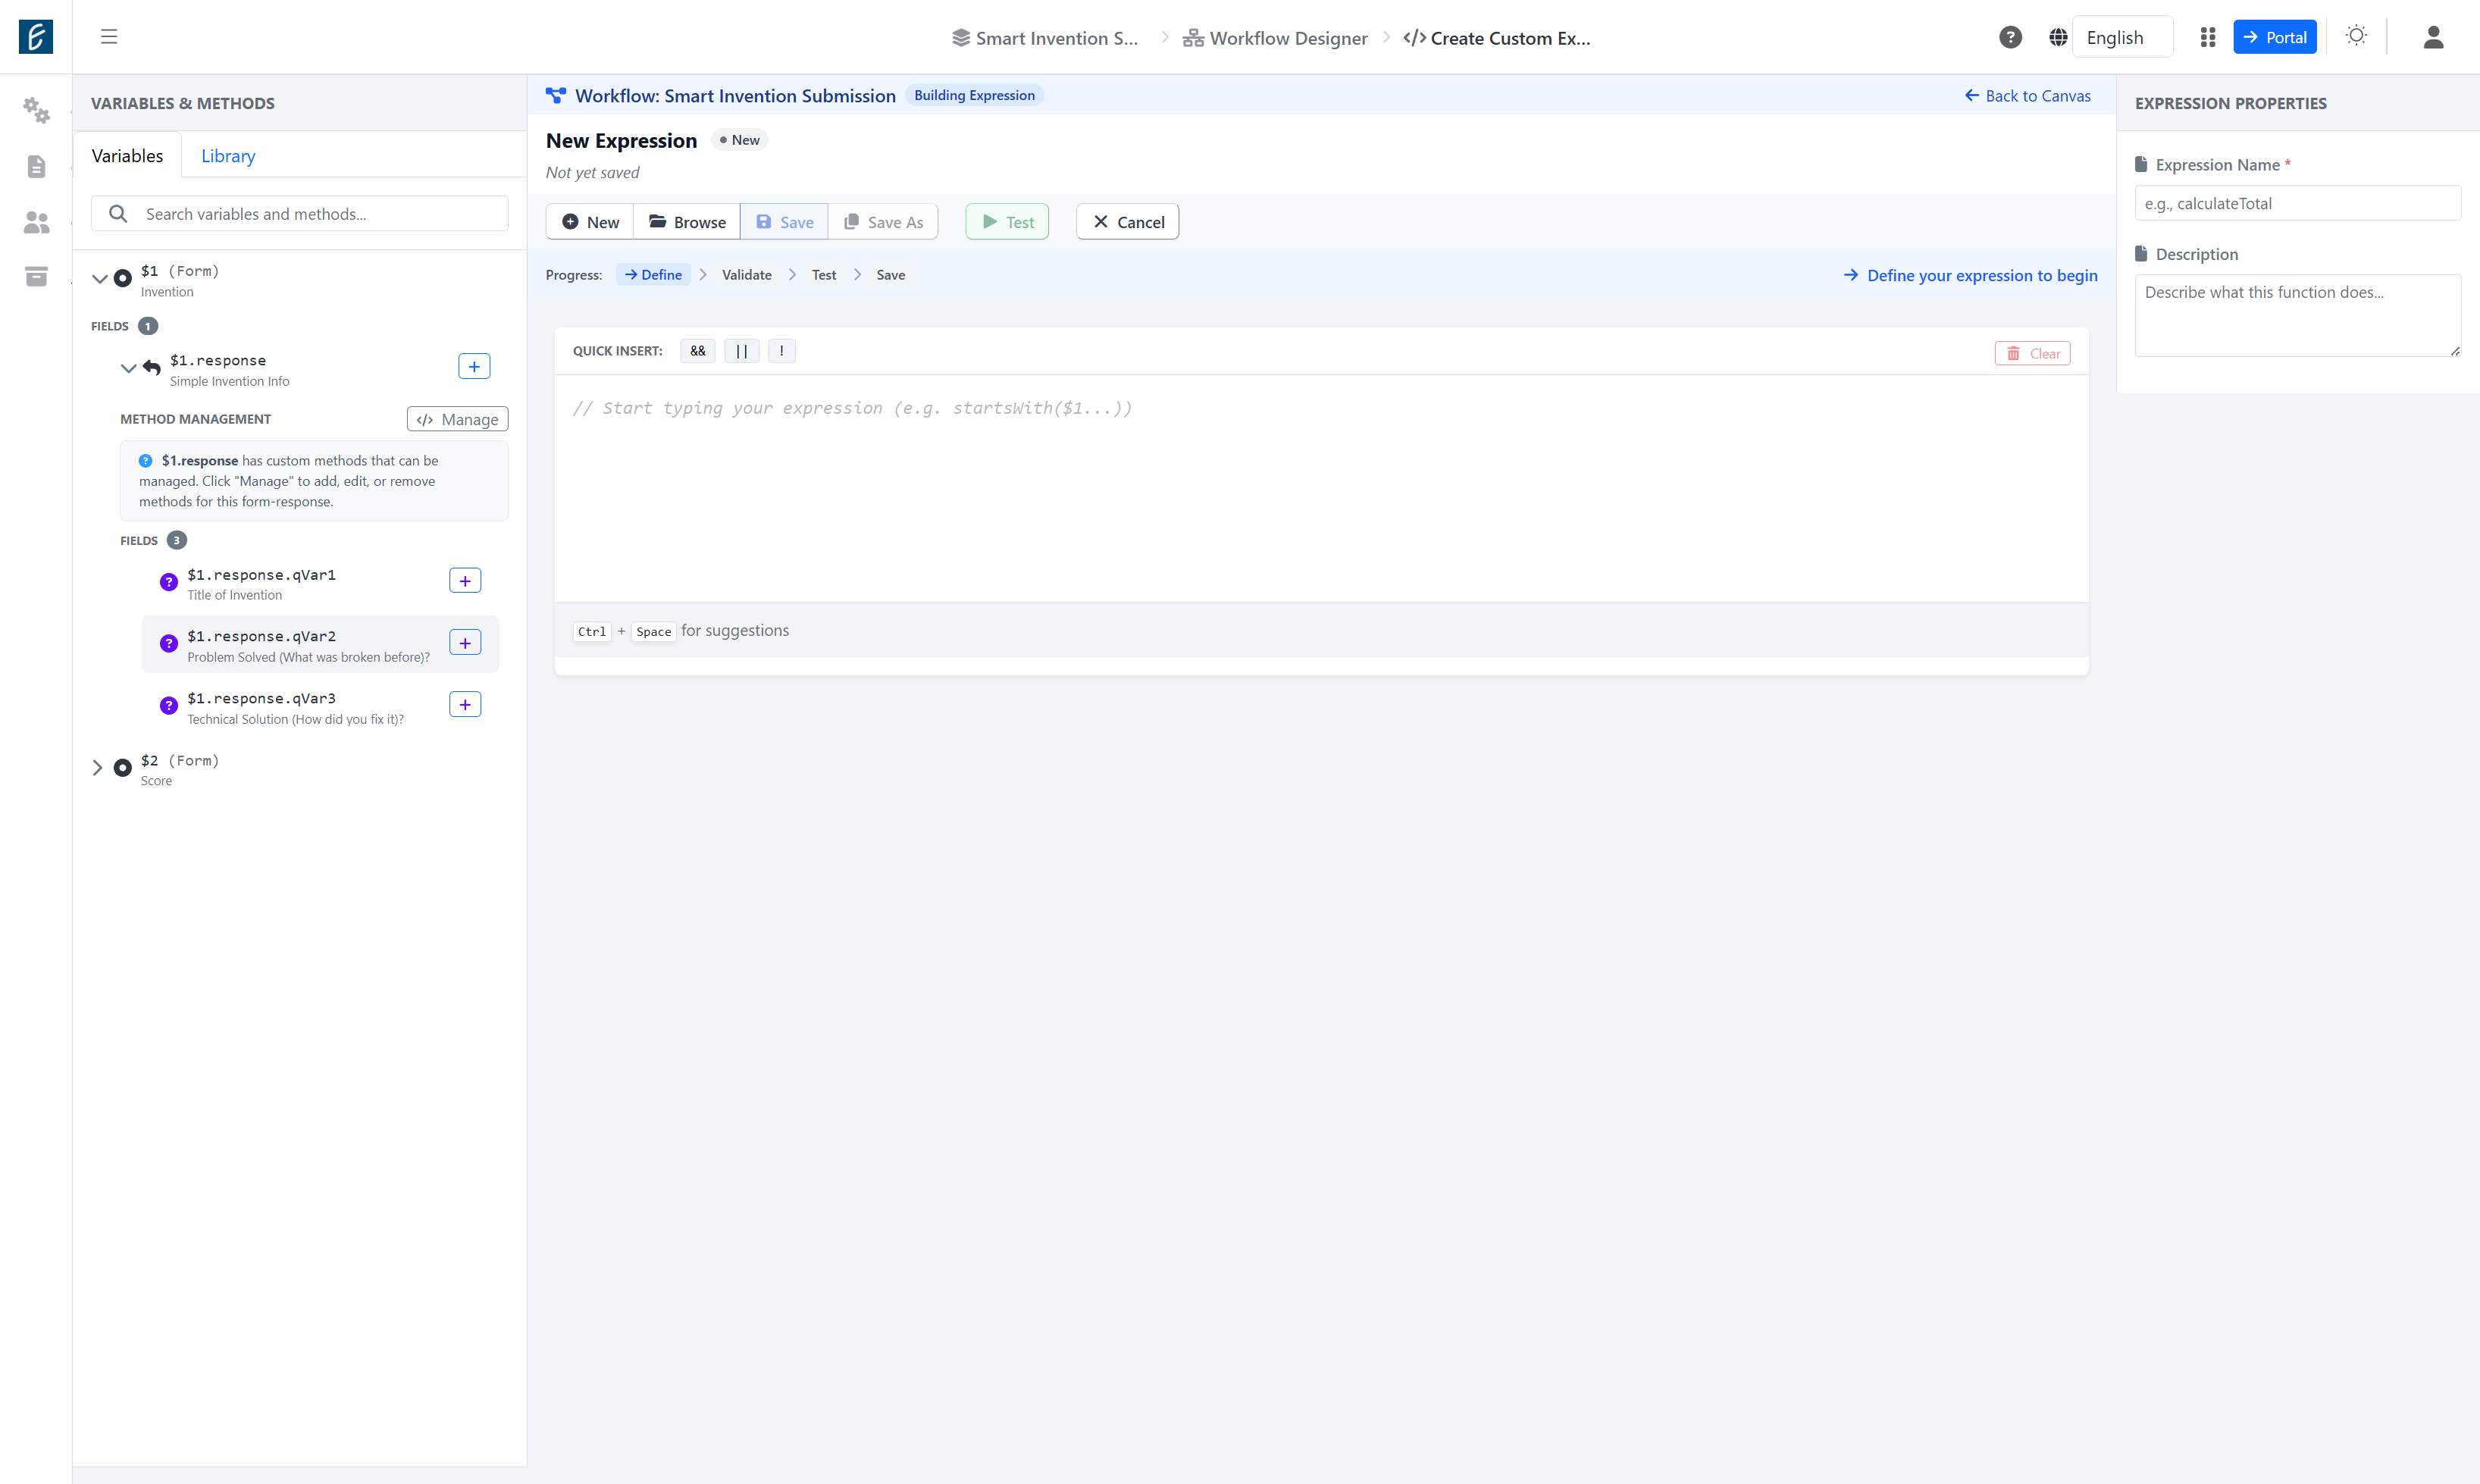Screen dimensions: 2480x1484
Task: Go to Workflow Designer breadcrumb
Action: coord(1275,38)
